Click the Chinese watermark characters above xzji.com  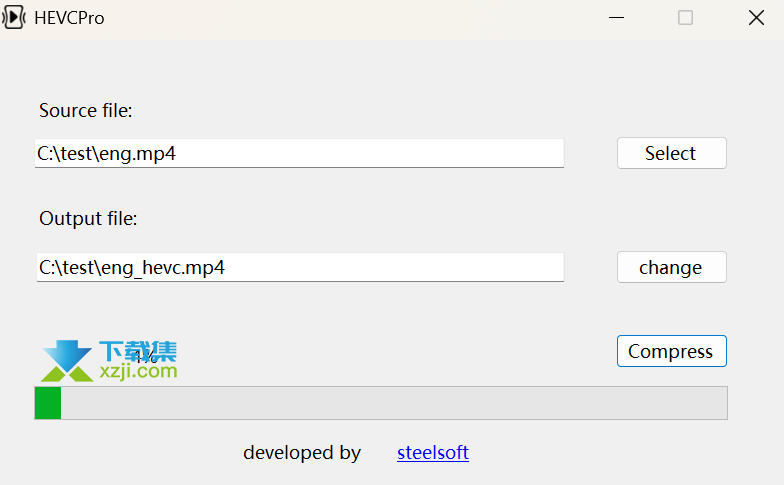[x=138, y=351]
